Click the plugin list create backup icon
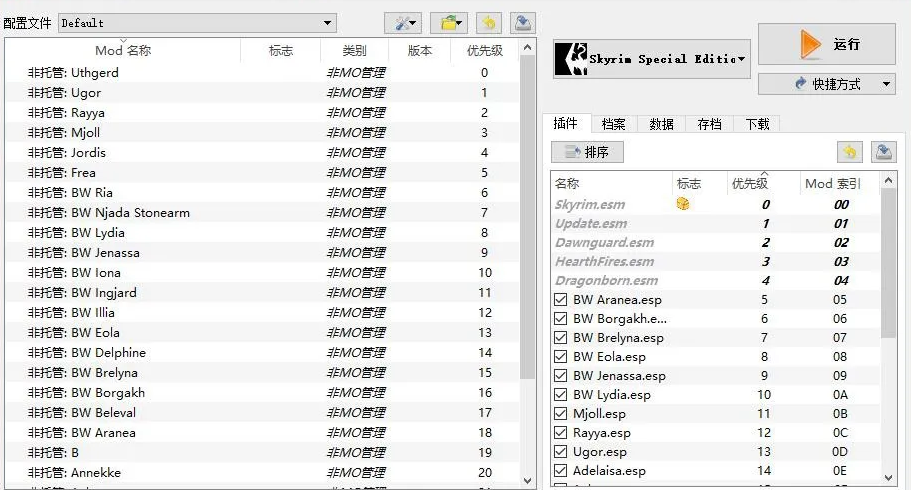The width and height of the screenshot is (911, 490). tap(884, 152)
